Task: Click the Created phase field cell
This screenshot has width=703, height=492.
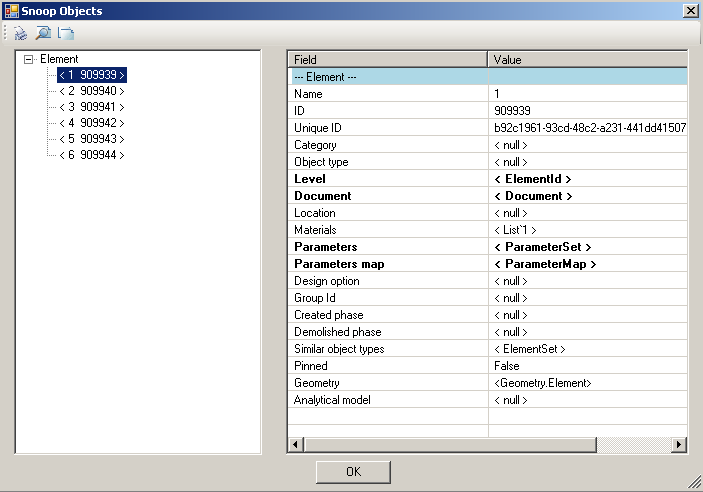Action: (x=388, y=315)
